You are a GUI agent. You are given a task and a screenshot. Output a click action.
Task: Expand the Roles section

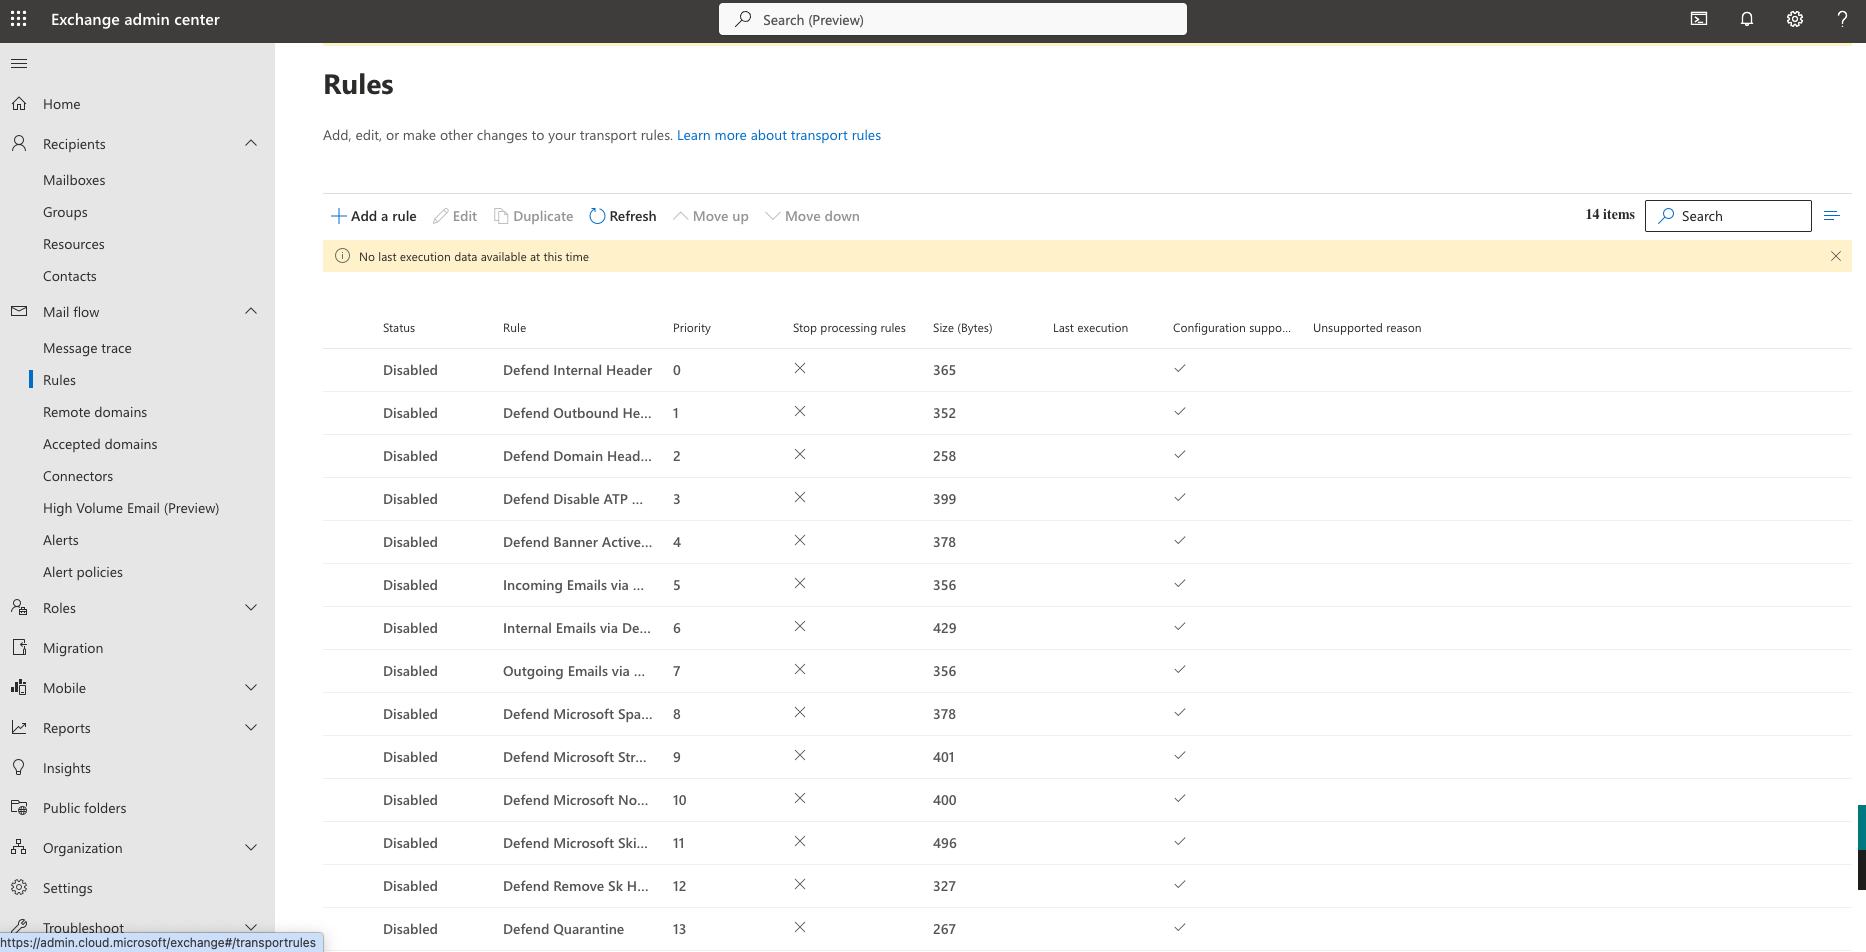pos(251,607)
